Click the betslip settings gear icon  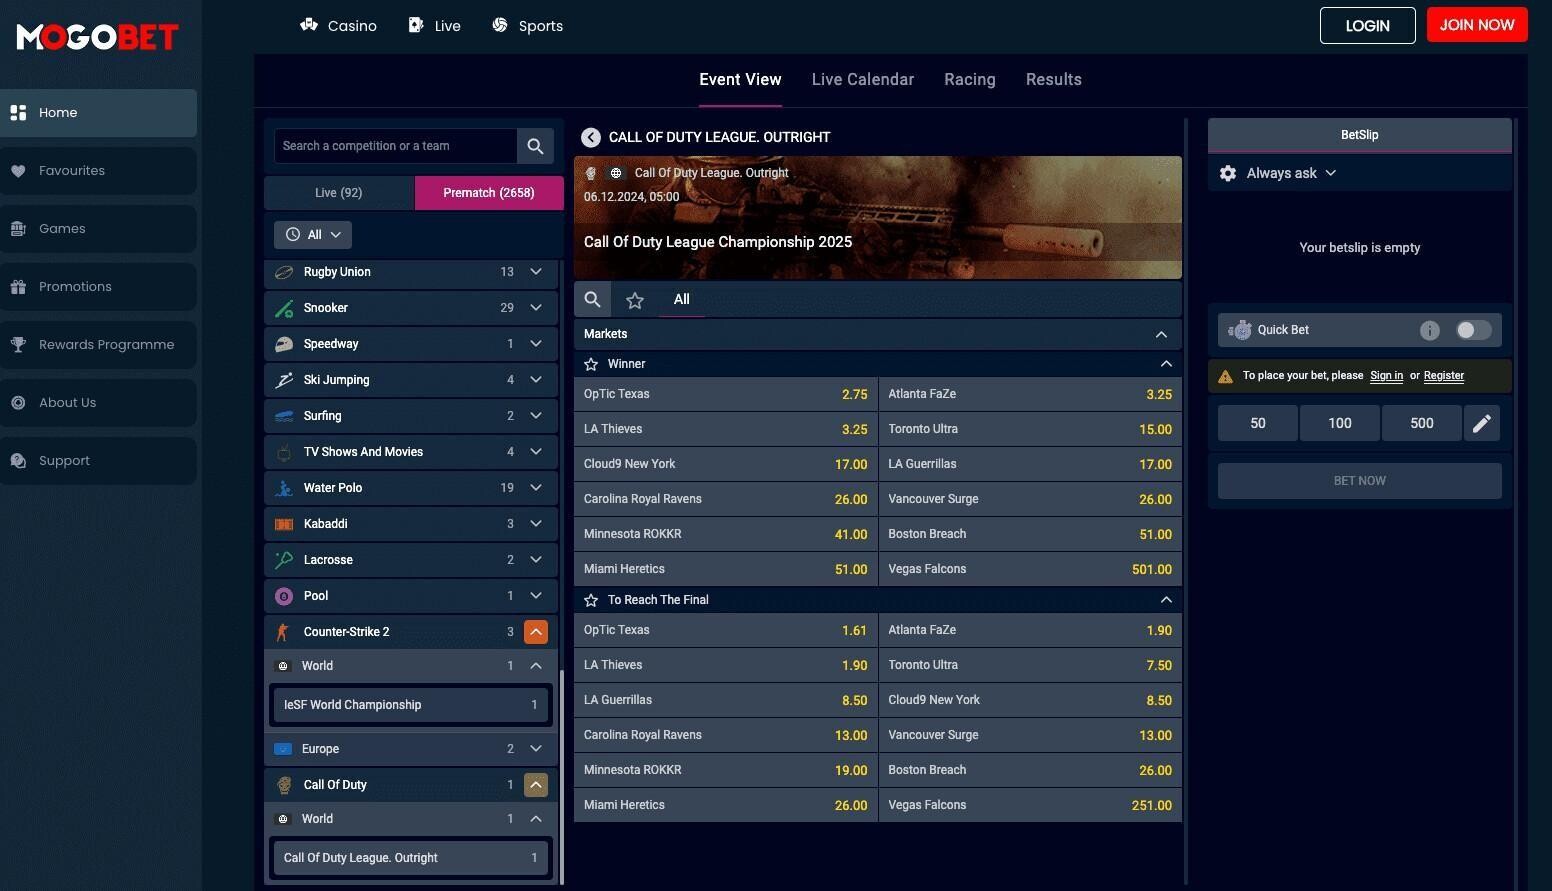pos(1228,173)
